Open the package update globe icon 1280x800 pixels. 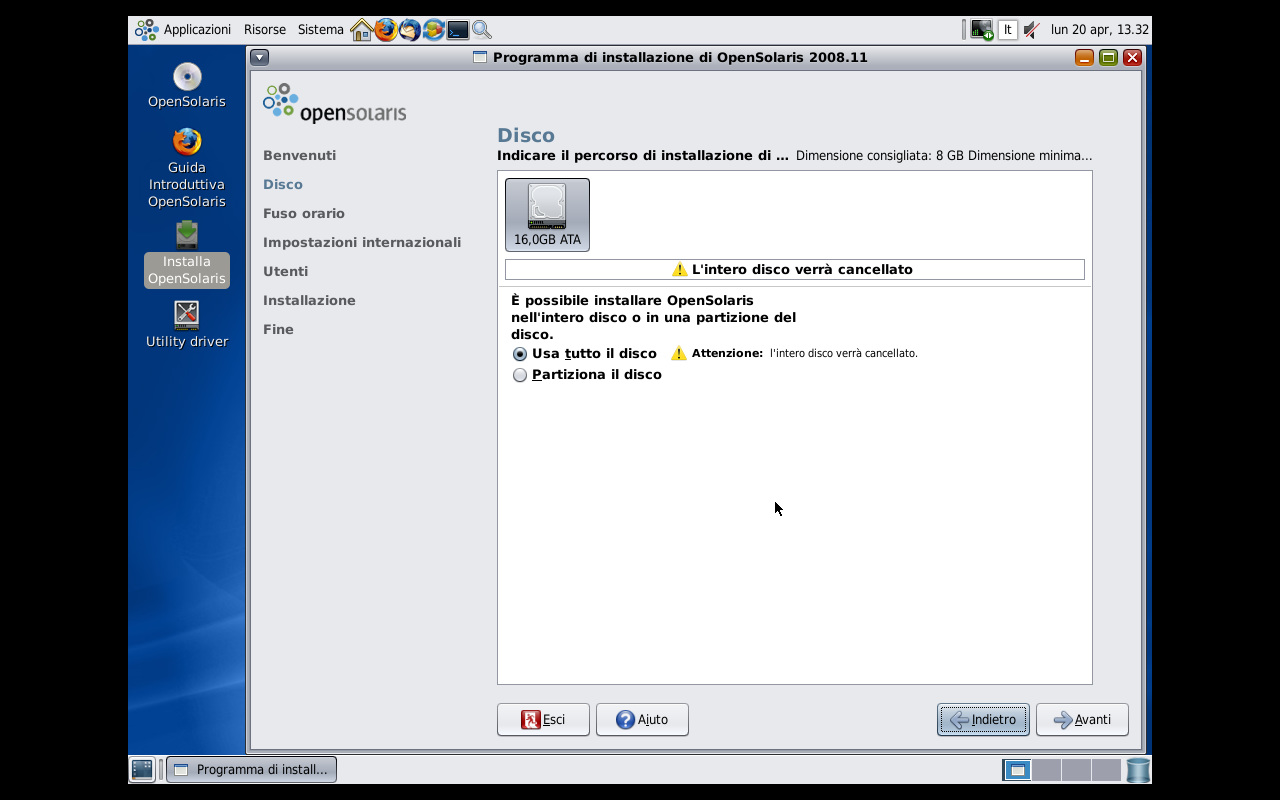434,30
